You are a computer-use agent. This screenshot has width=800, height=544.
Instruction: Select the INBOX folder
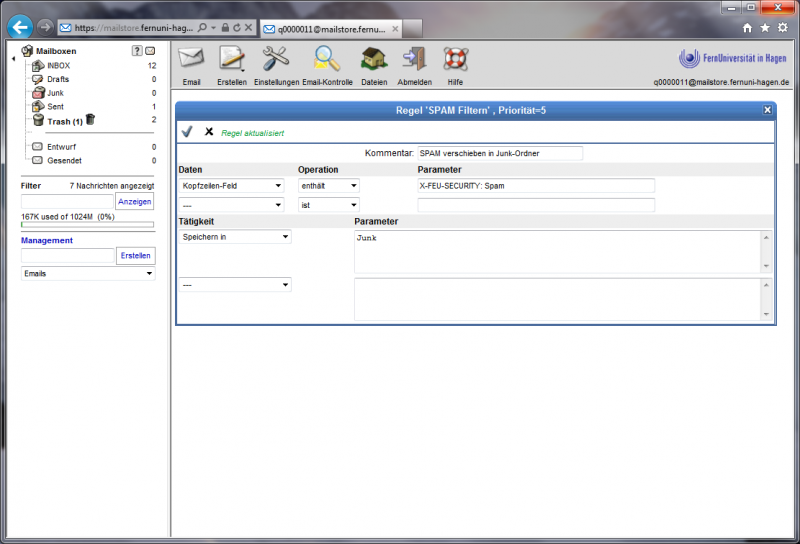tap(58, 65)
